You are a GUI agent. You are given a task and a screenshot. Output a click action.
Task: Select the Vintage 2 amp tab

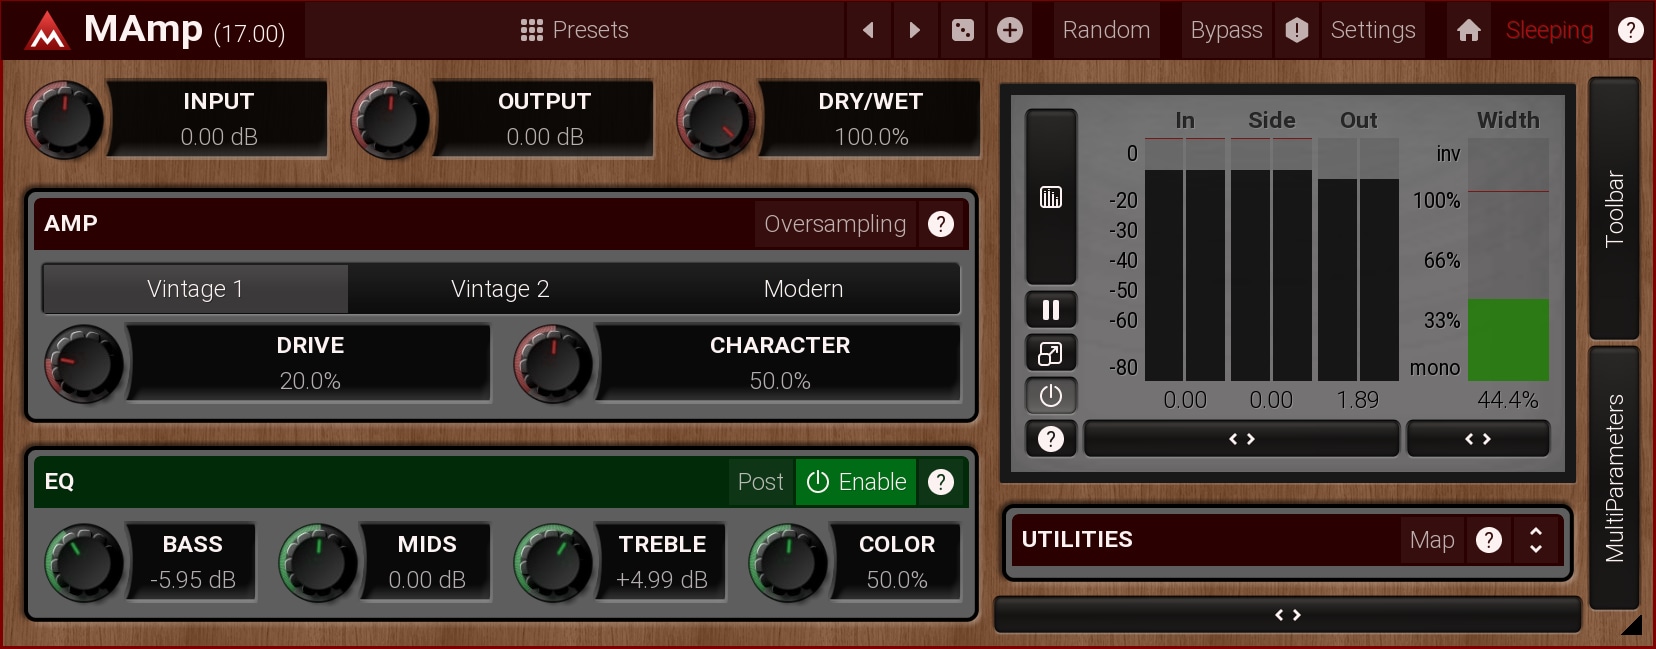point(500,289)
